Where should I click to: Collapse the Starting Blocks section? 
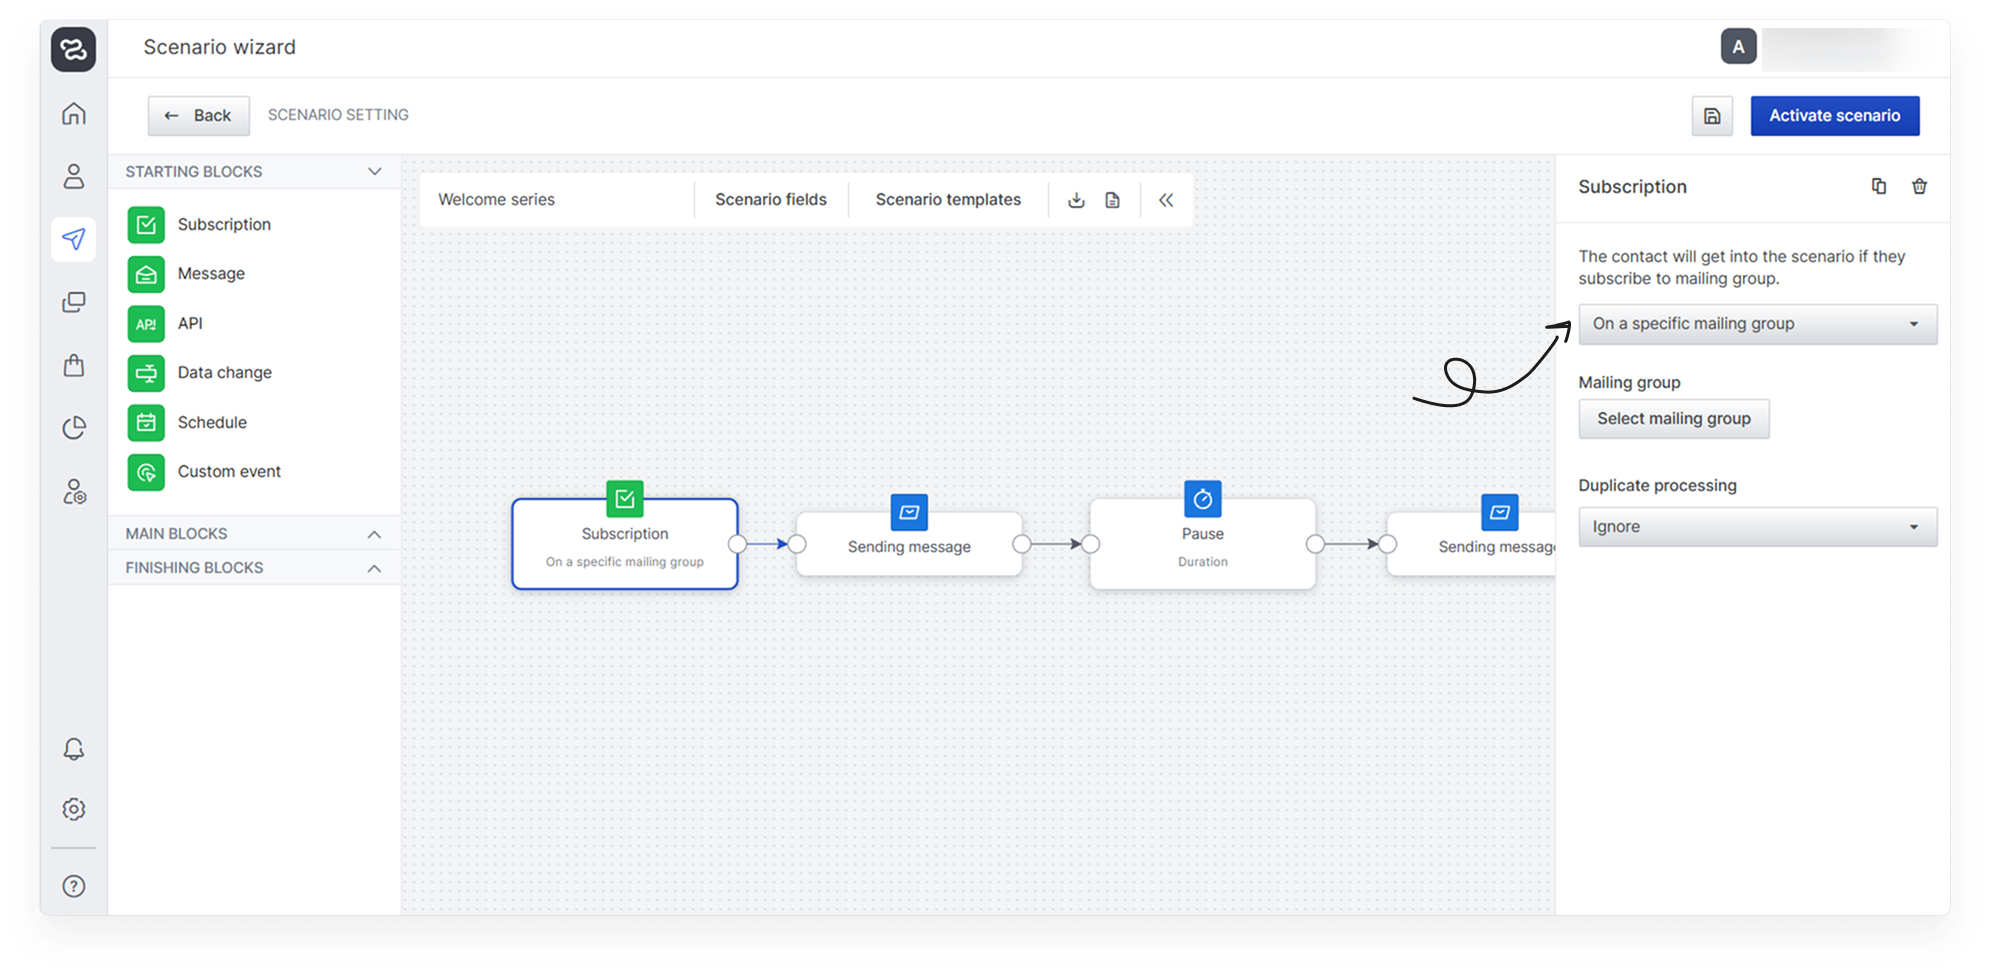374,172
